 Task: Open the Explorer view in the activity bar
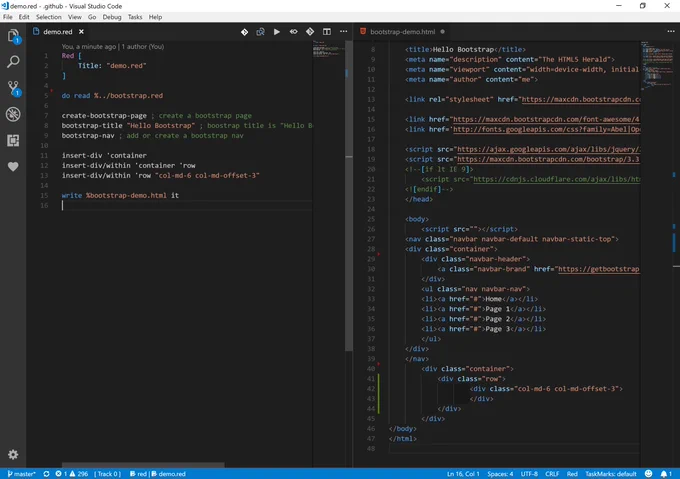click(x=13, y=36)
